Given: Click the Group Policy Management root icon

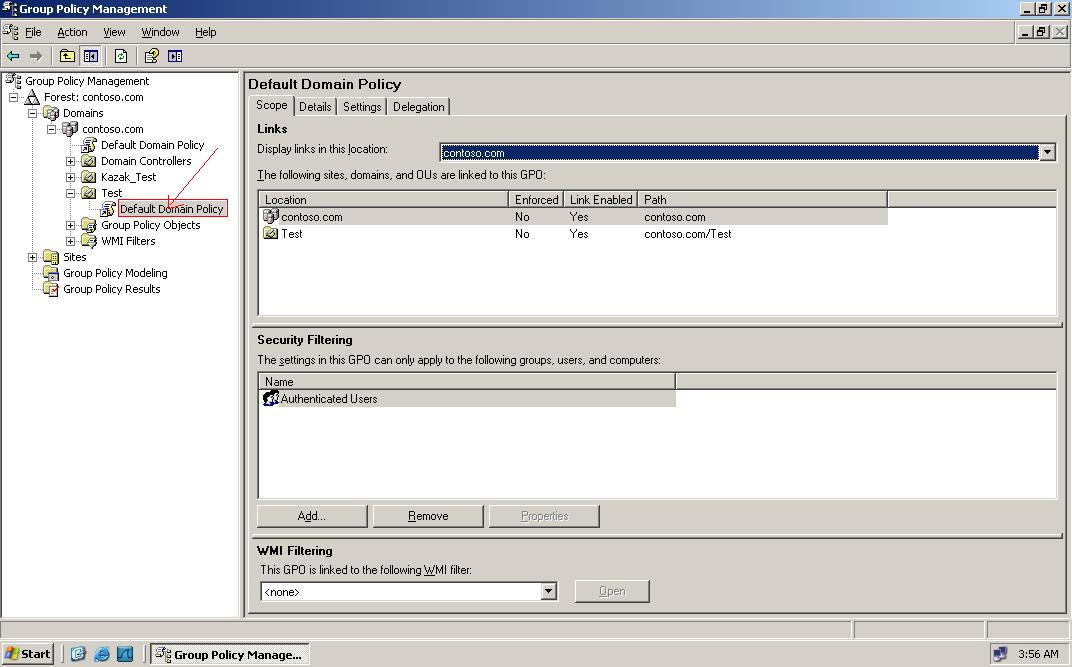Looking at the screenshot, I should coord(13,81).
